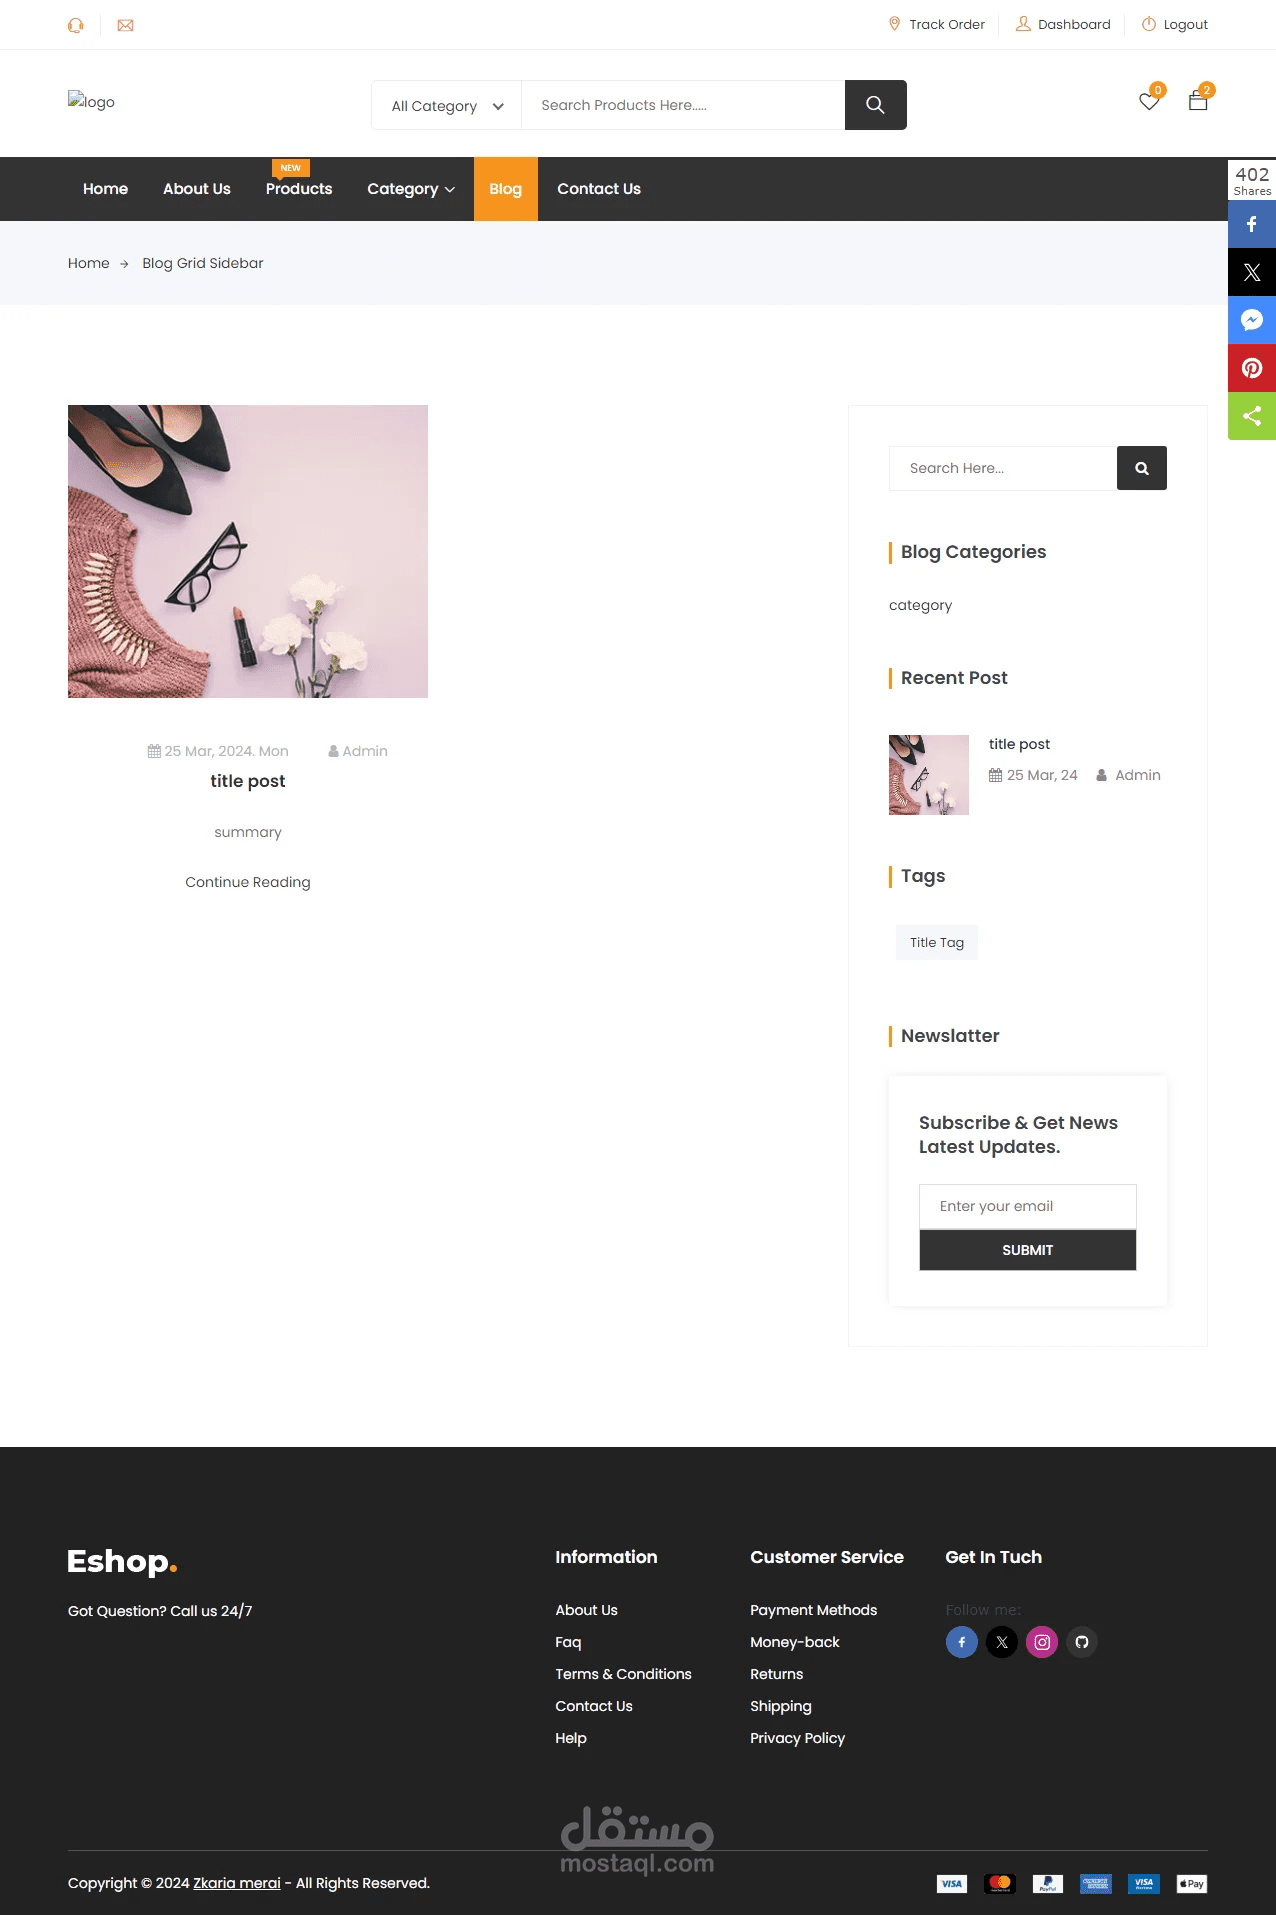
Task: Expand the Category menu in navbar
Action: click(411, 189)
